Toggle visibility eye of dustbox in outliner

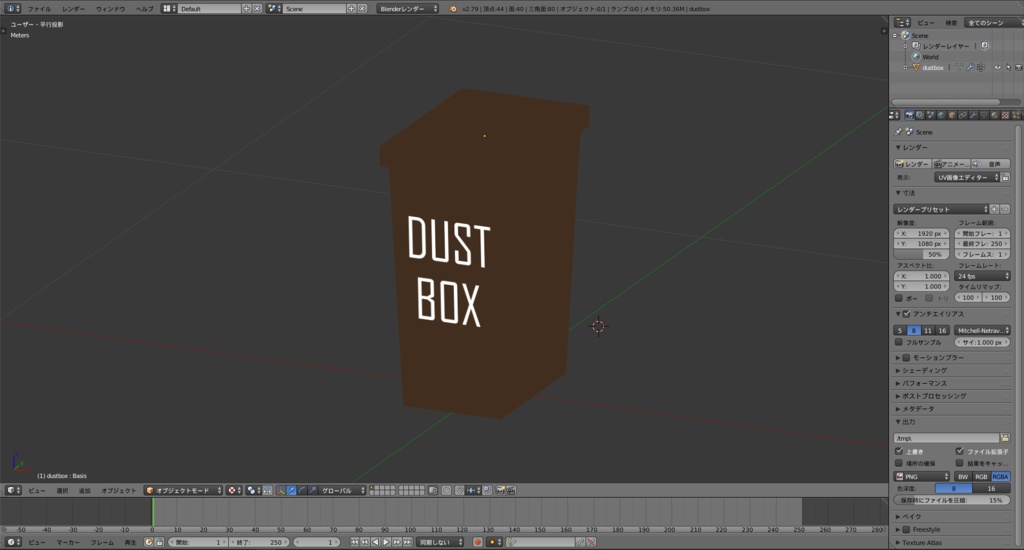(x=996, y=68)
